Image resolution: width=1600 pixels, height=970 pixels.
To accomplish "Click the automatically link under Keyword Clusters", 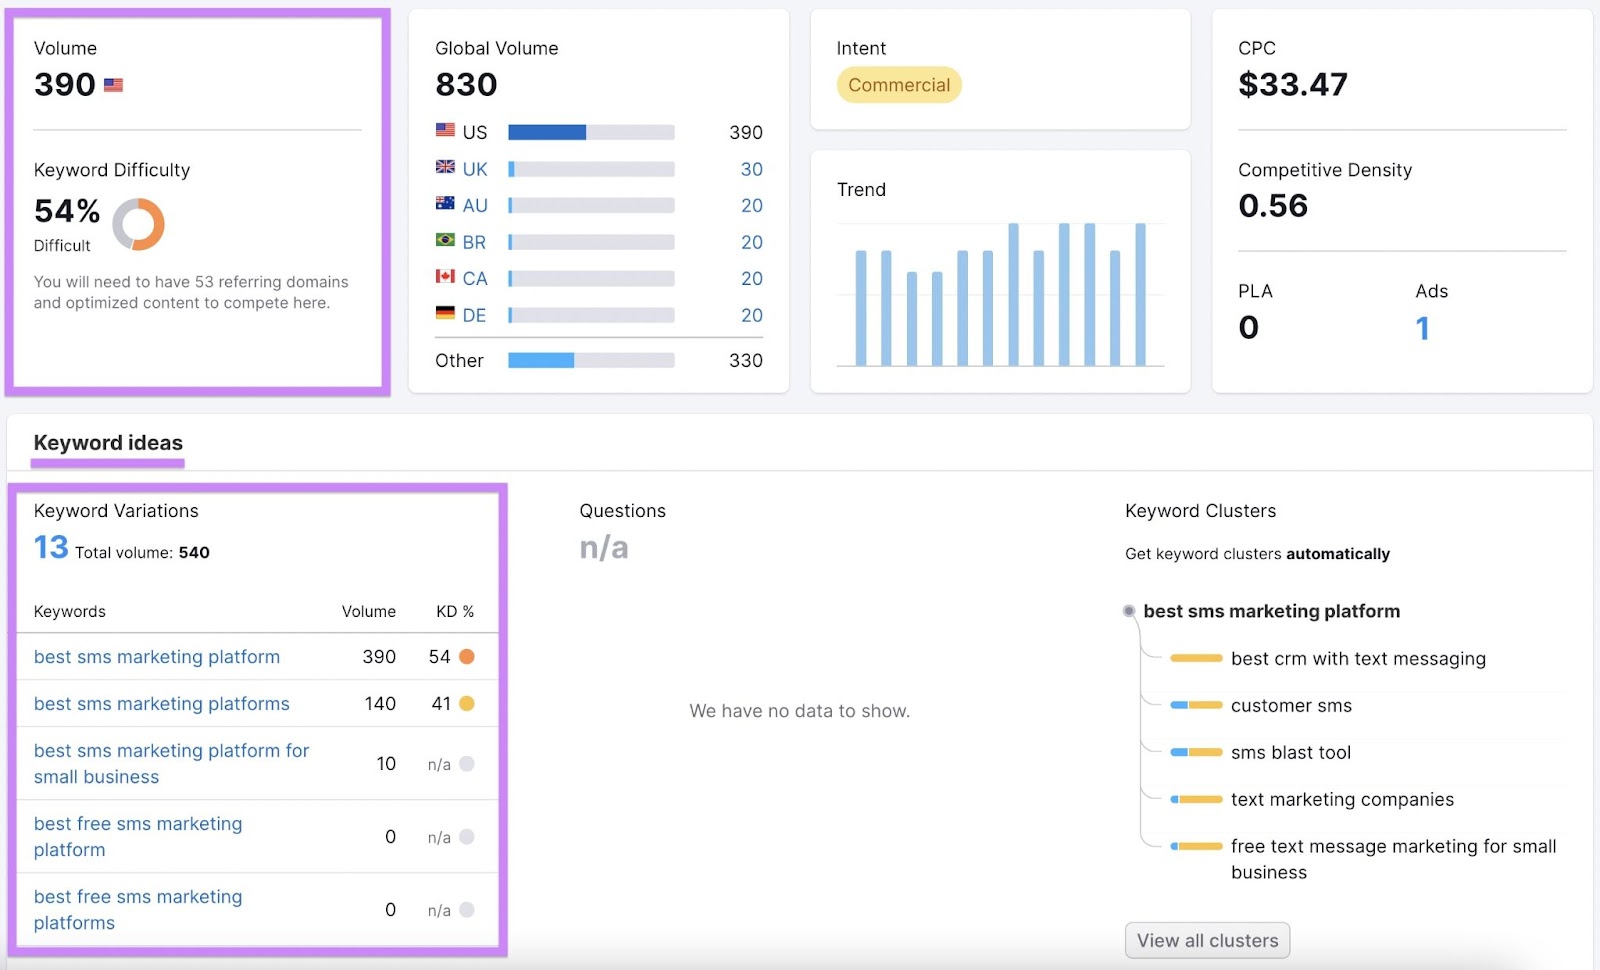I will (x=1338, y=553).
